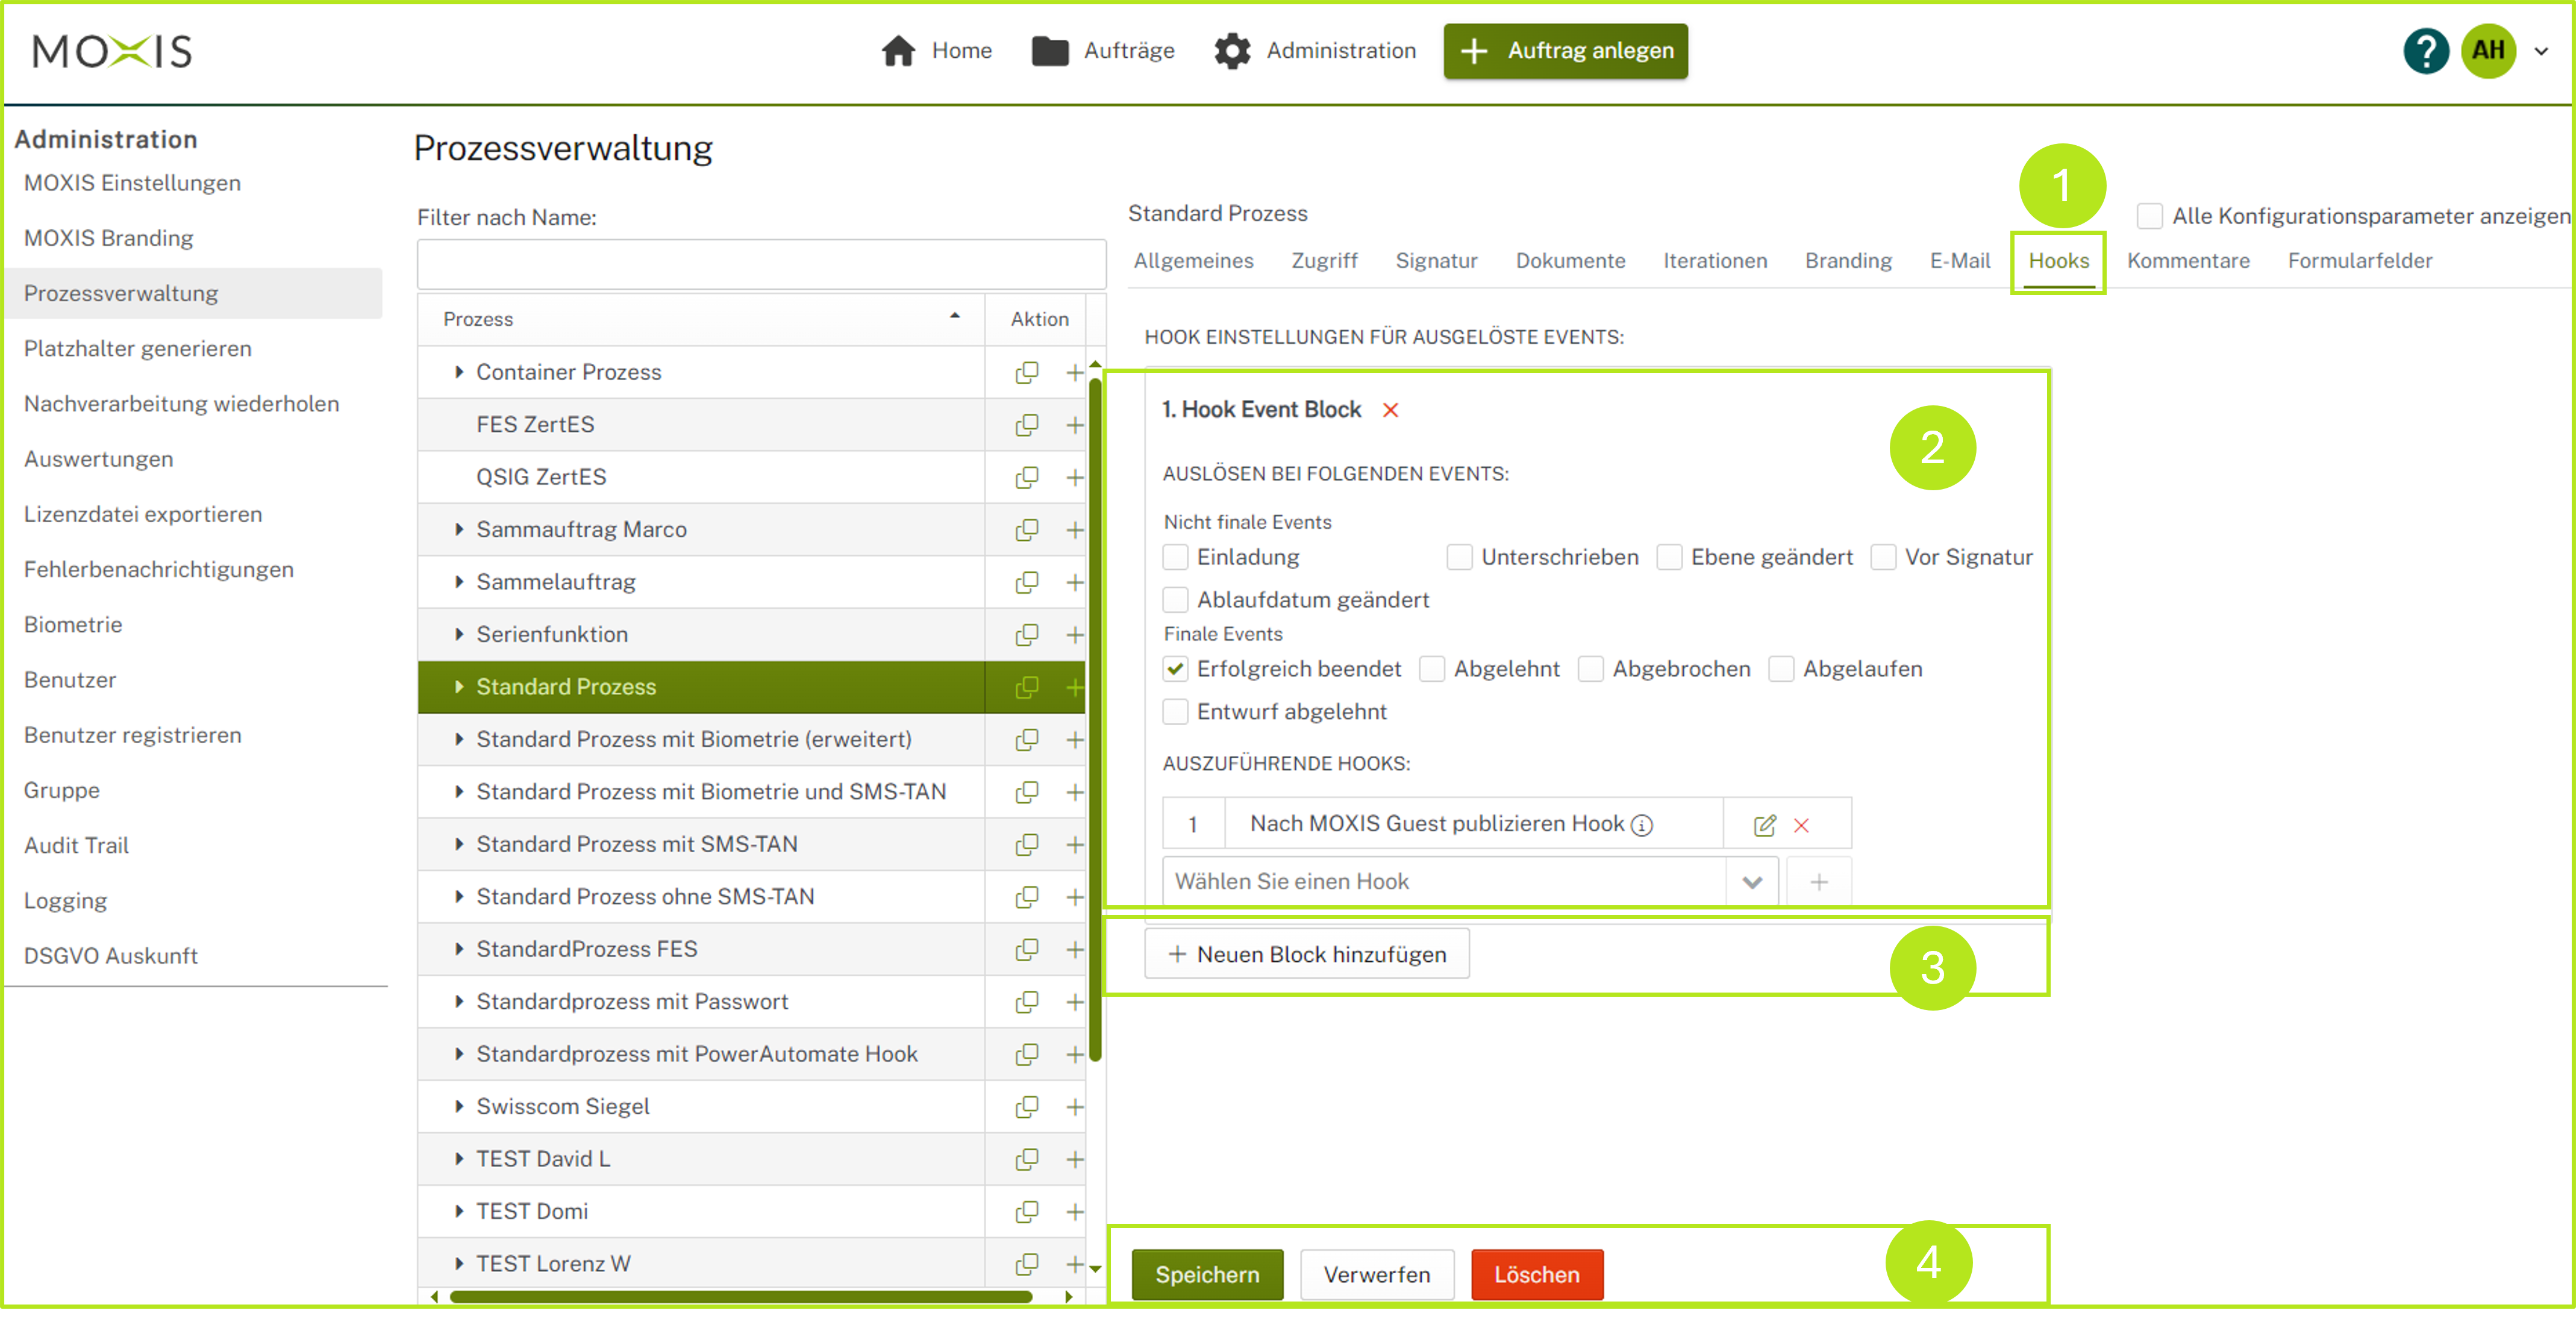The width and height of the screenshot is (2576, 1322).
Task: Edit the Nach MOXIS Guest publizieren Hook
Action: [1764, 825]
